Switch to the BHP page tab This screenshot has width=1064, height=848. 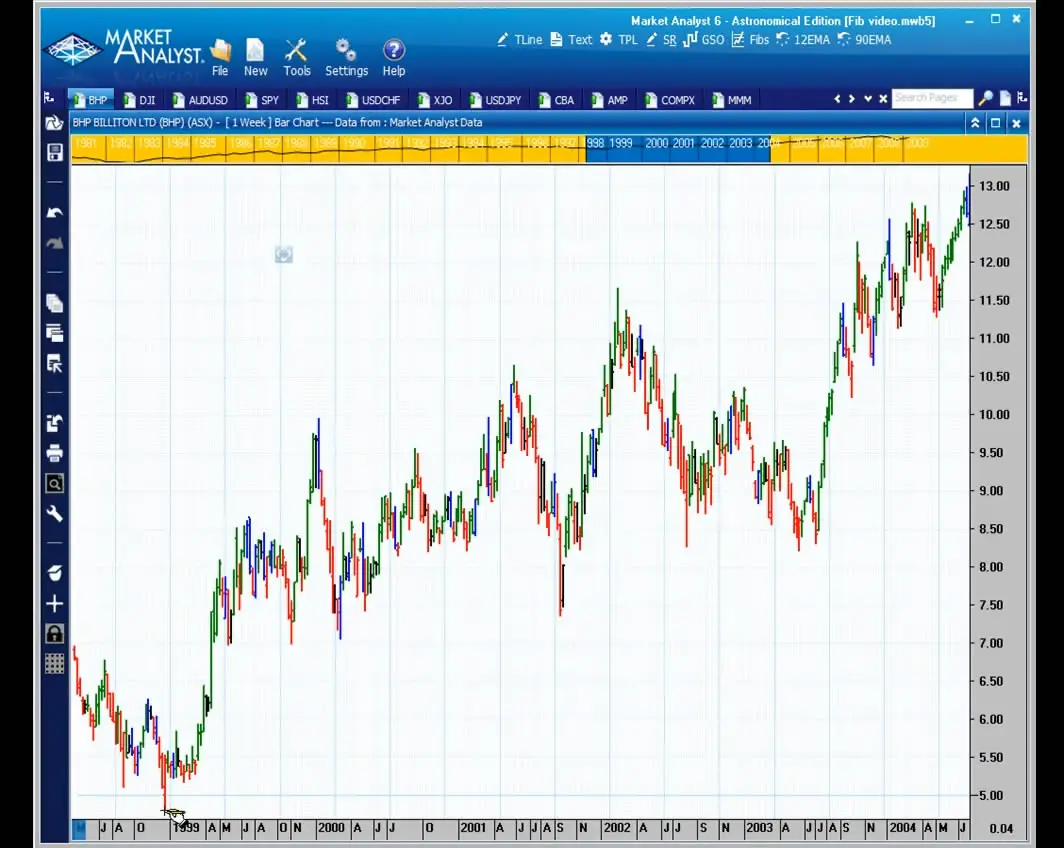point(90,100)
